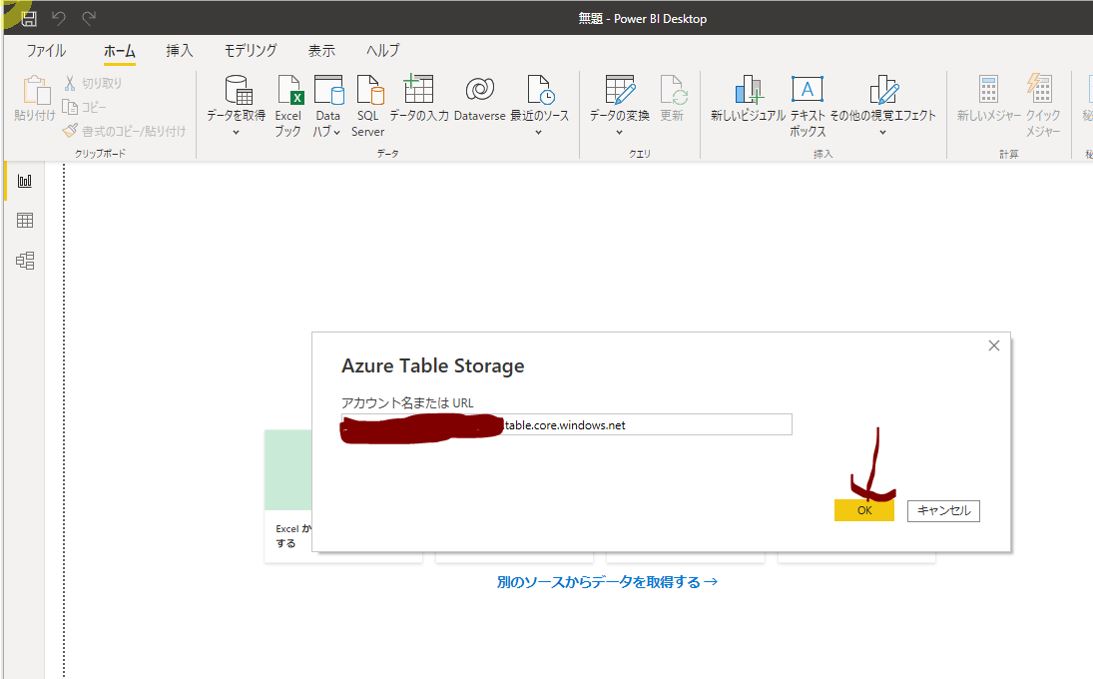Open the SQL Server data source

click(x=368, y=93)
